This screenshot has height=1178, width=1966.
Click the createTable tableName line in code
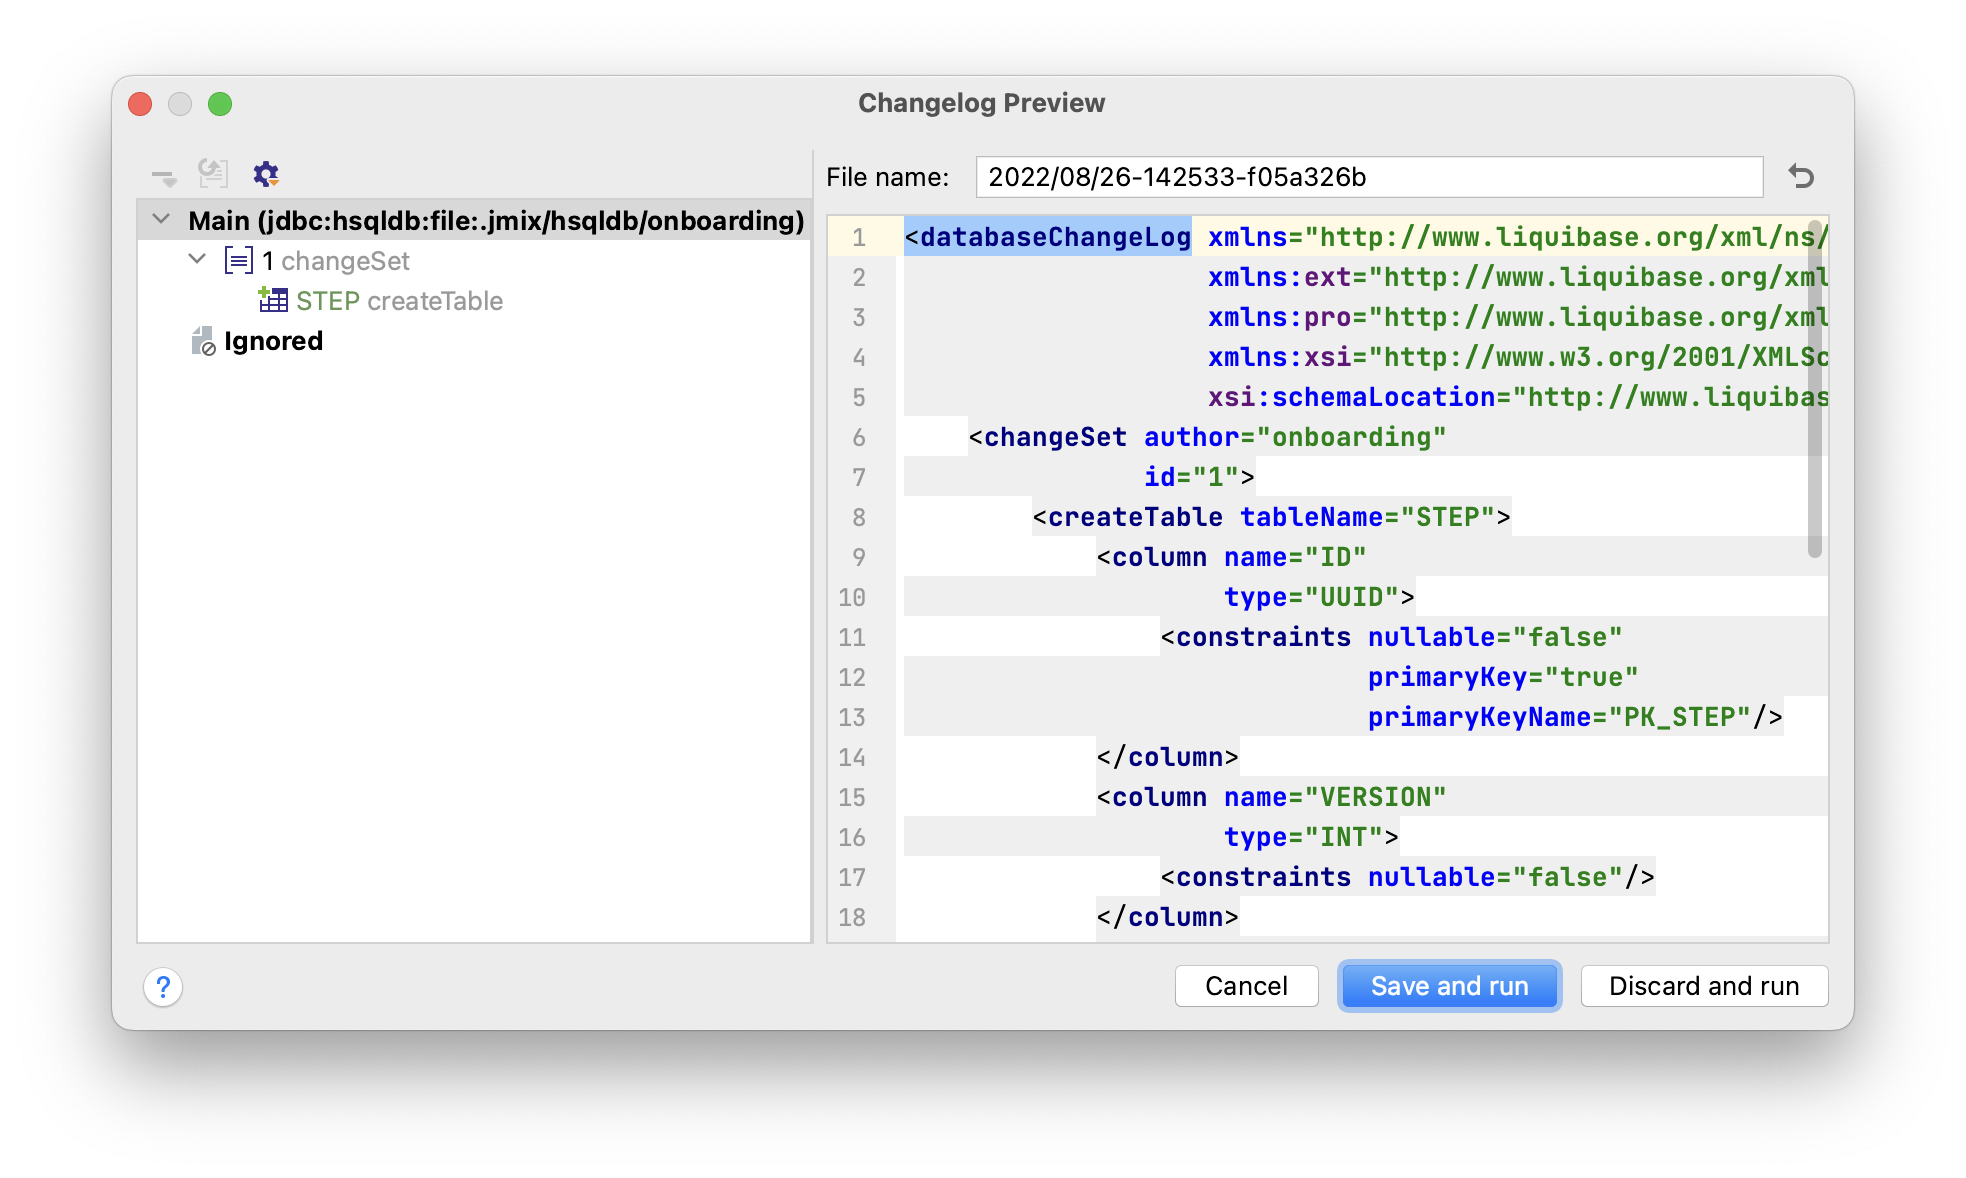pos(1270,517)
